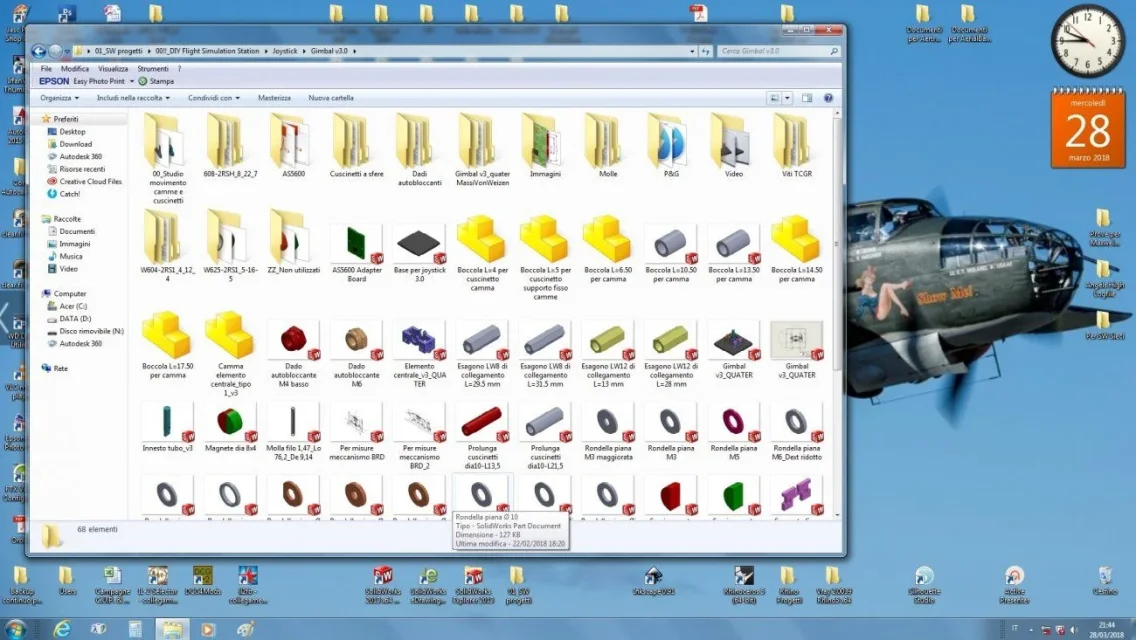Open Explorer help question mark icon
Image resolution: width=1136 pixels, height=640 pixels.
click(x=828, y=98)
